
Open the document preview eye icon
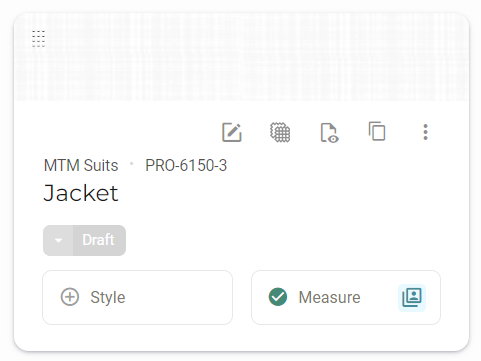(x=329, y=133)
